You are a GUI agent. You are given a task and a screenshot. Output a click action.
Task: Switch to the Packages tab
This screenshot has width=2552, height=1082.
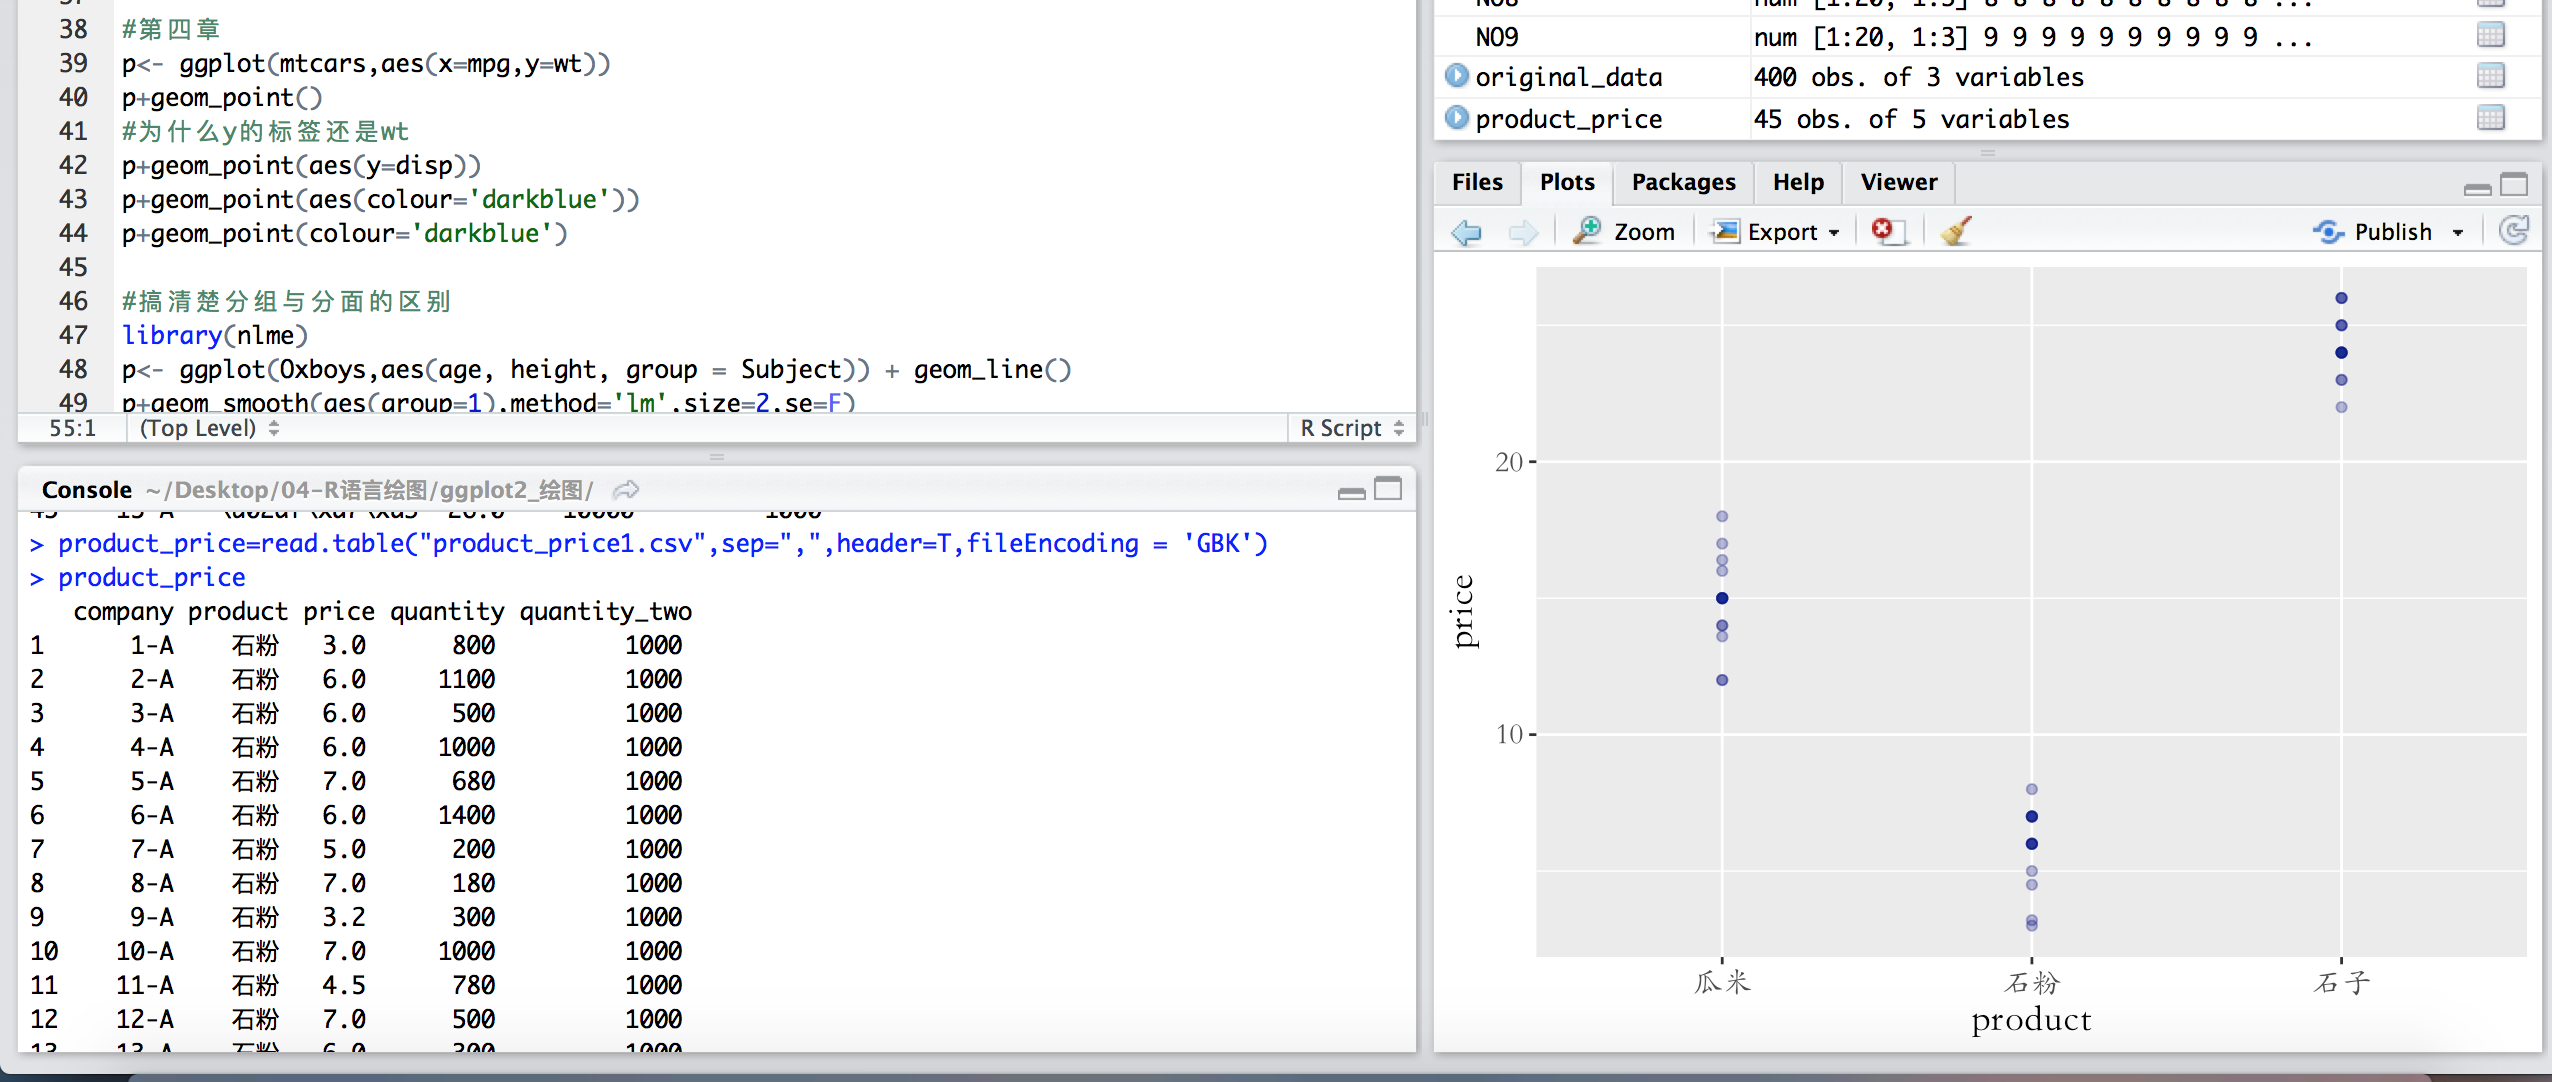[x=1683, y=182]
